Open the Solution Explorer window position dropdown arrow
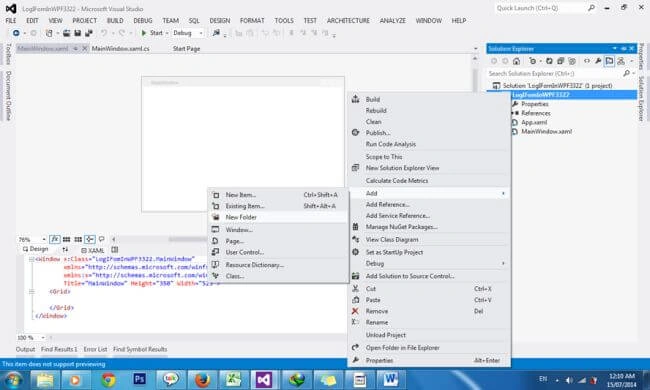 (x=614, y=48)
